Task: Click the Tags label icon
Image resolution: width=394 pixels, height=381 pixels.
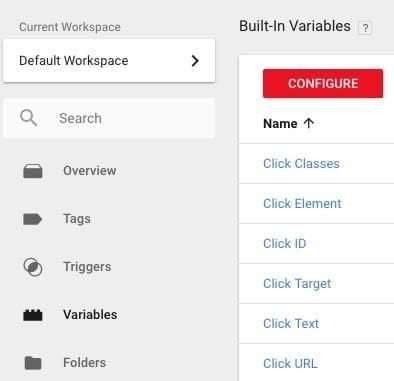Action: coord(32,219)
